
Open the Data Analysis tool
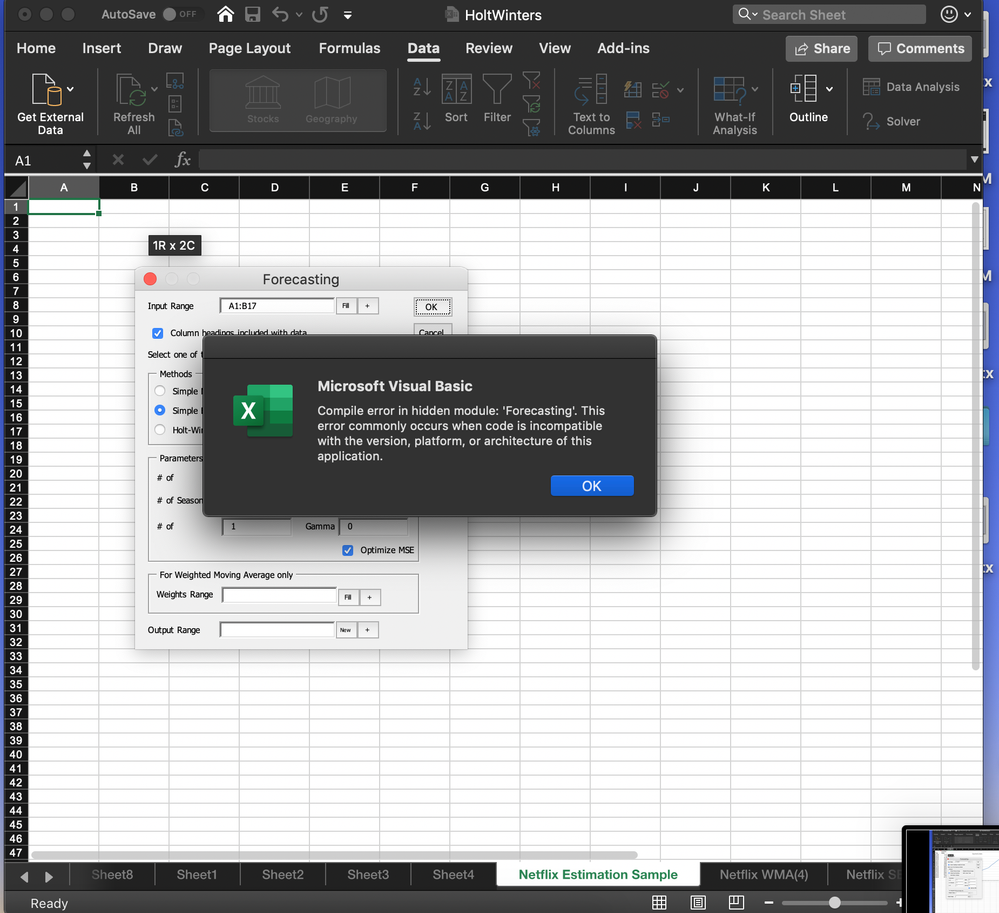coord(911,87)
